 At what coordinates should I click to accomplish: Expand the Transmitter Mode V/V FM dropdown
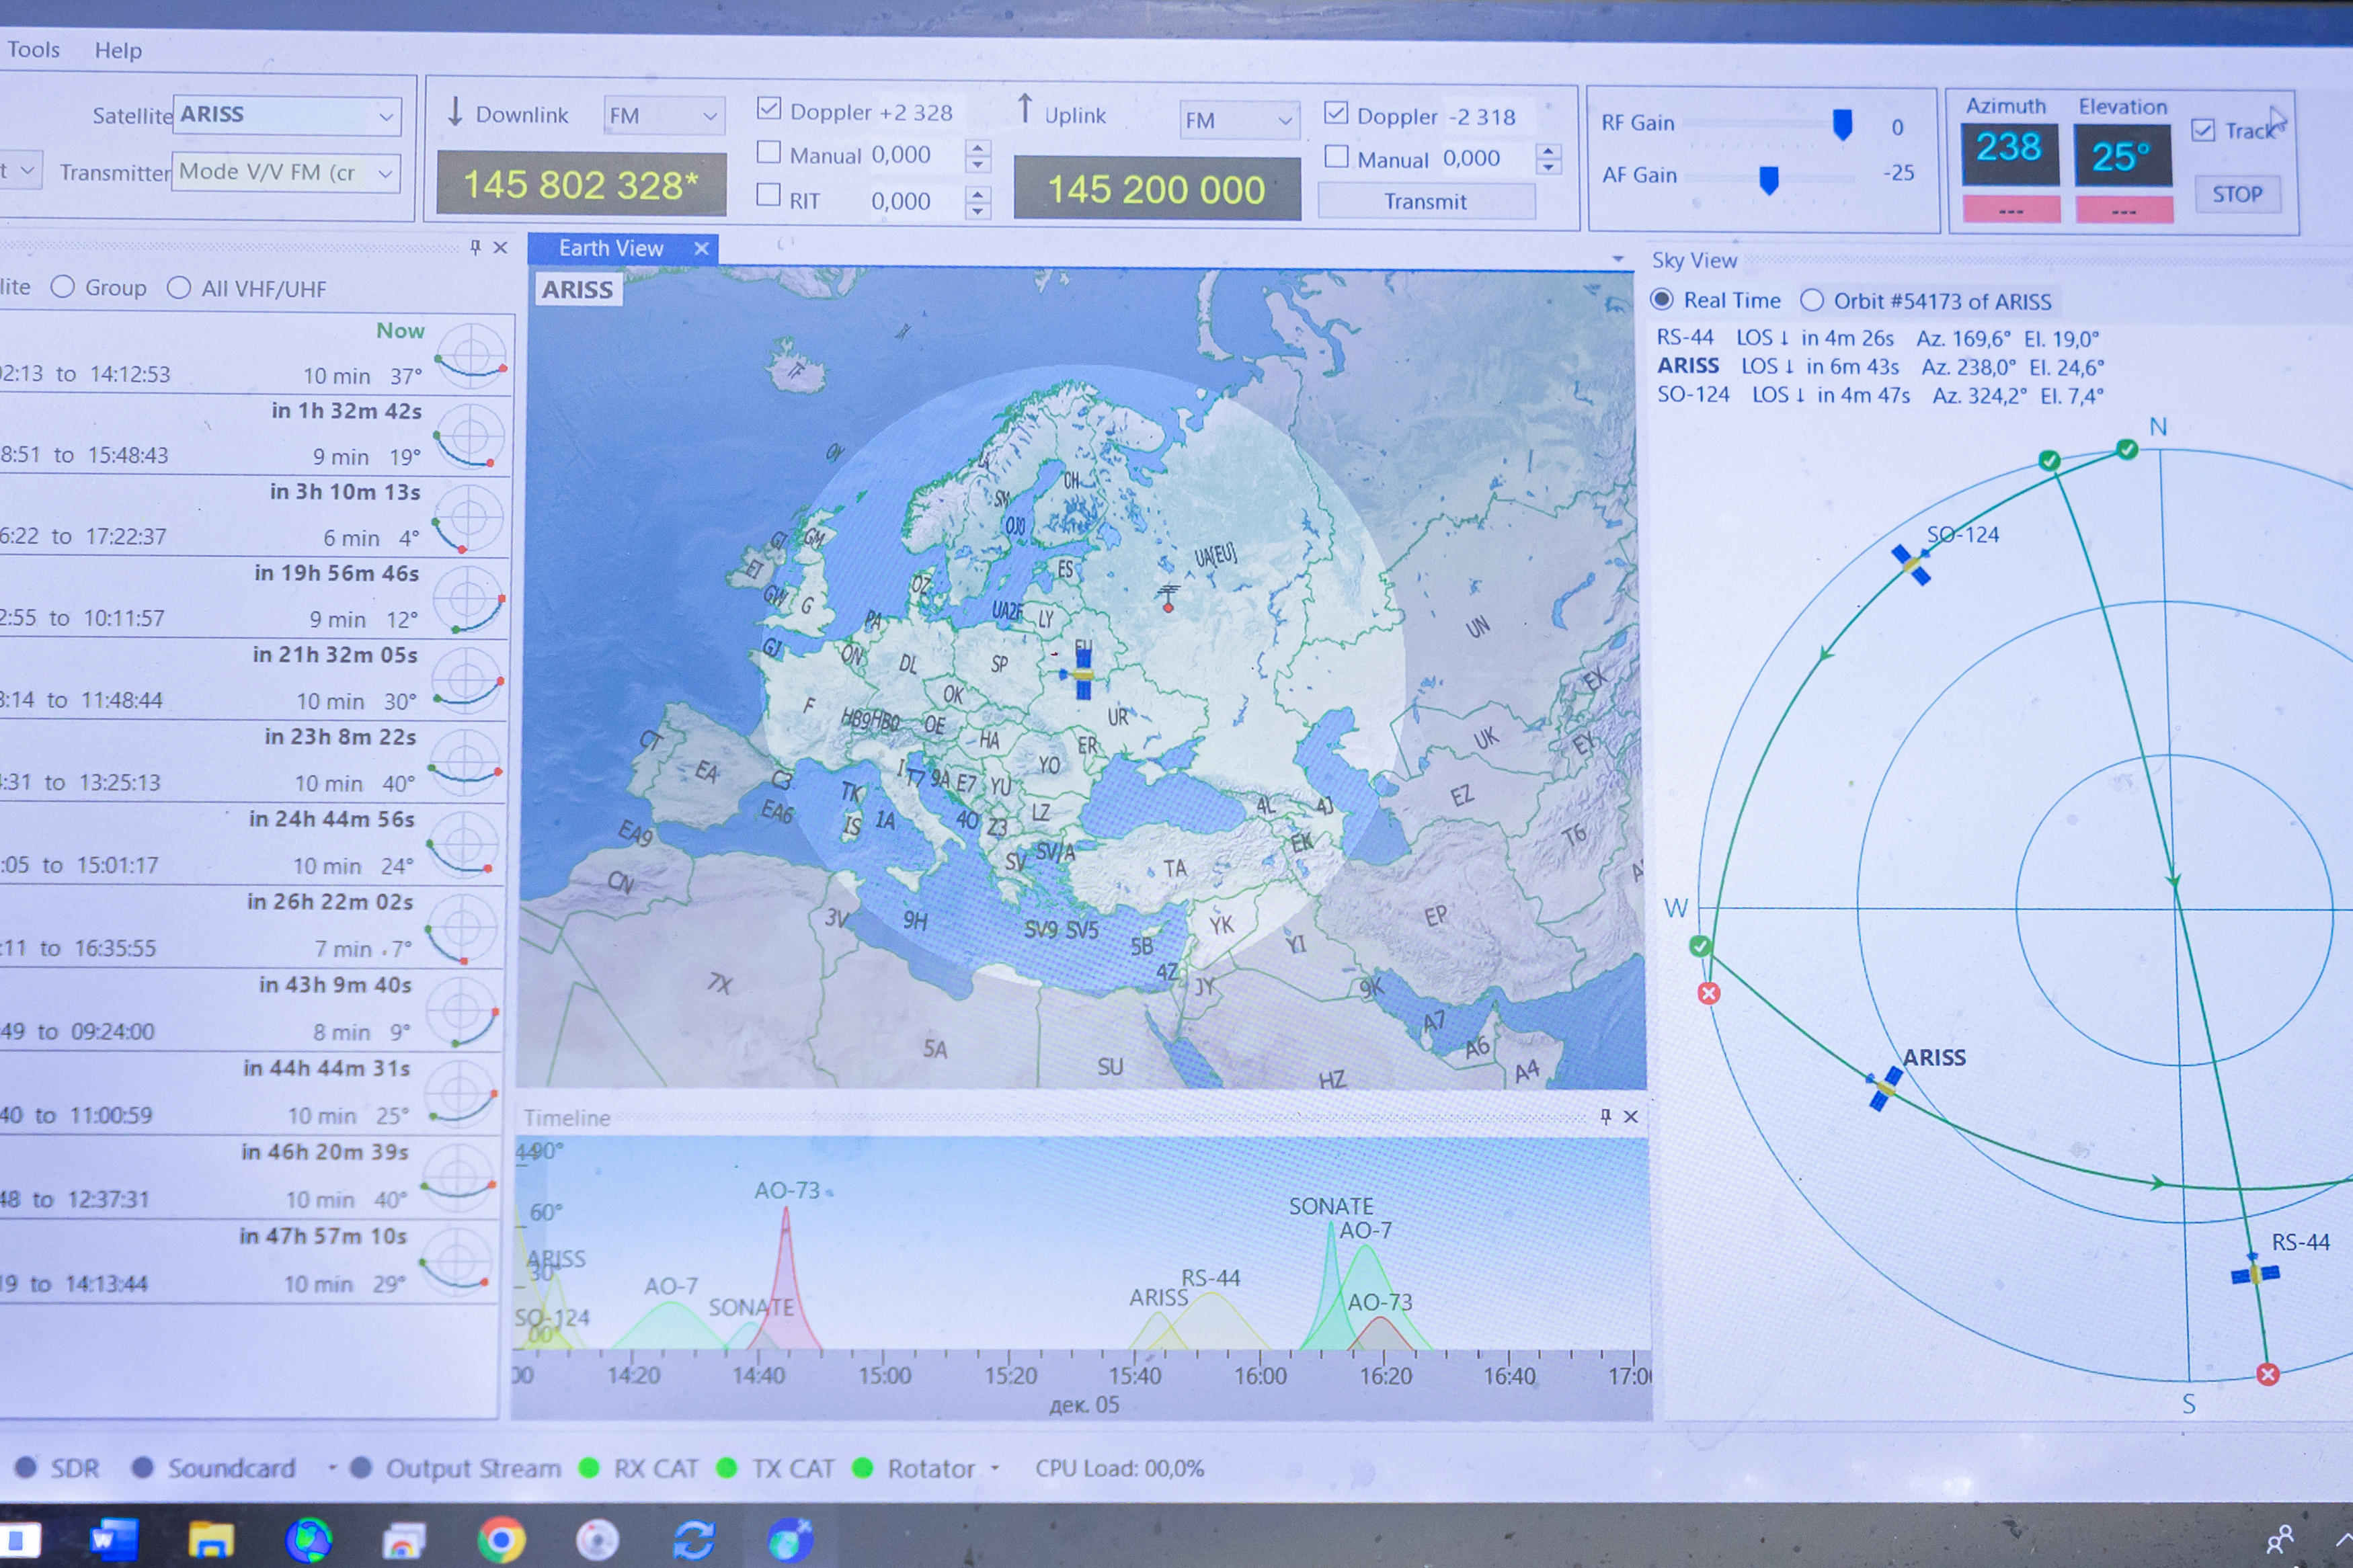pyautogui.click(x=384, y=173)
